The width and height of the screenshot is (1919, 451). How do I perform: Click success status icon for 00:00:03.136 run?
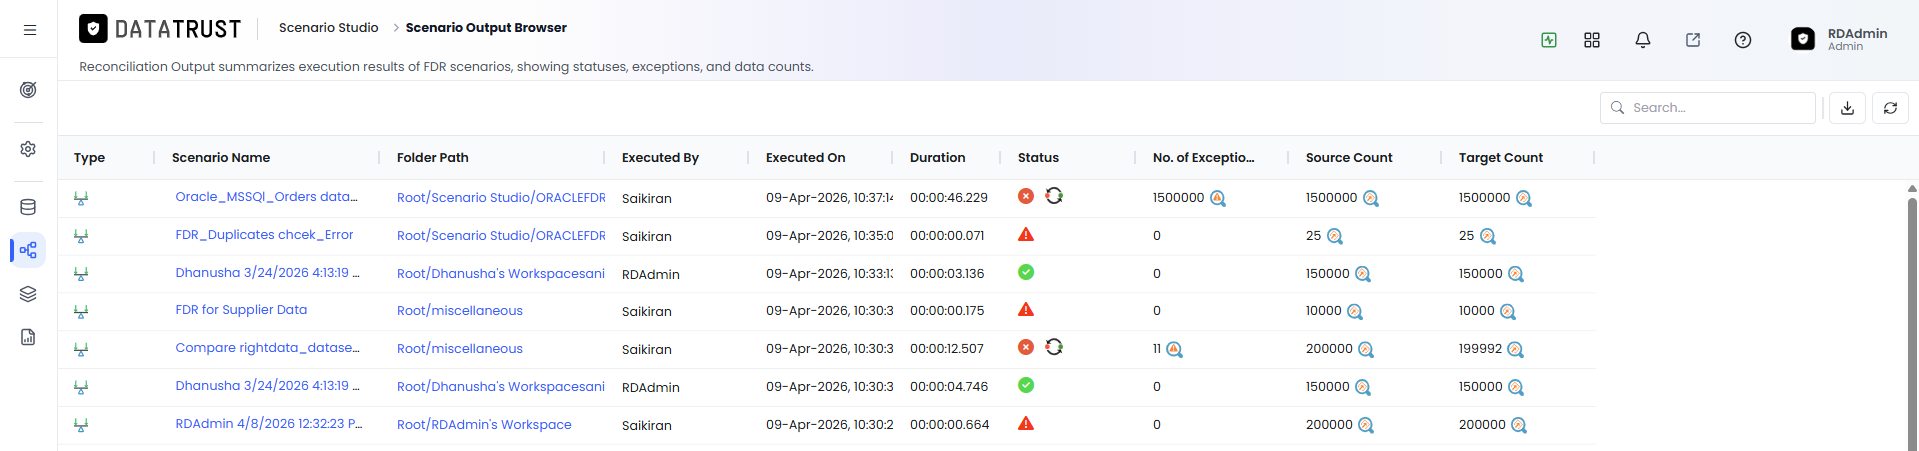tap(1026, 272)
